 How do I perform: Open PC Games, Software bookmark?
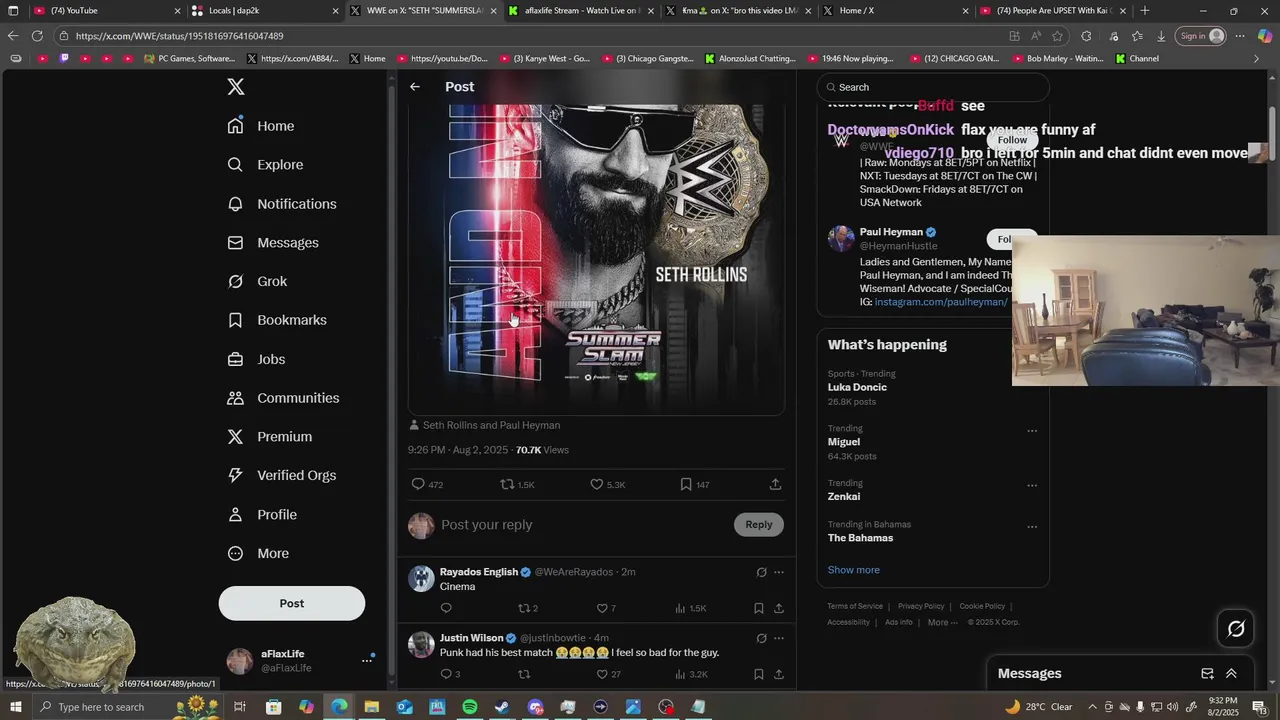tap(189, 59)
